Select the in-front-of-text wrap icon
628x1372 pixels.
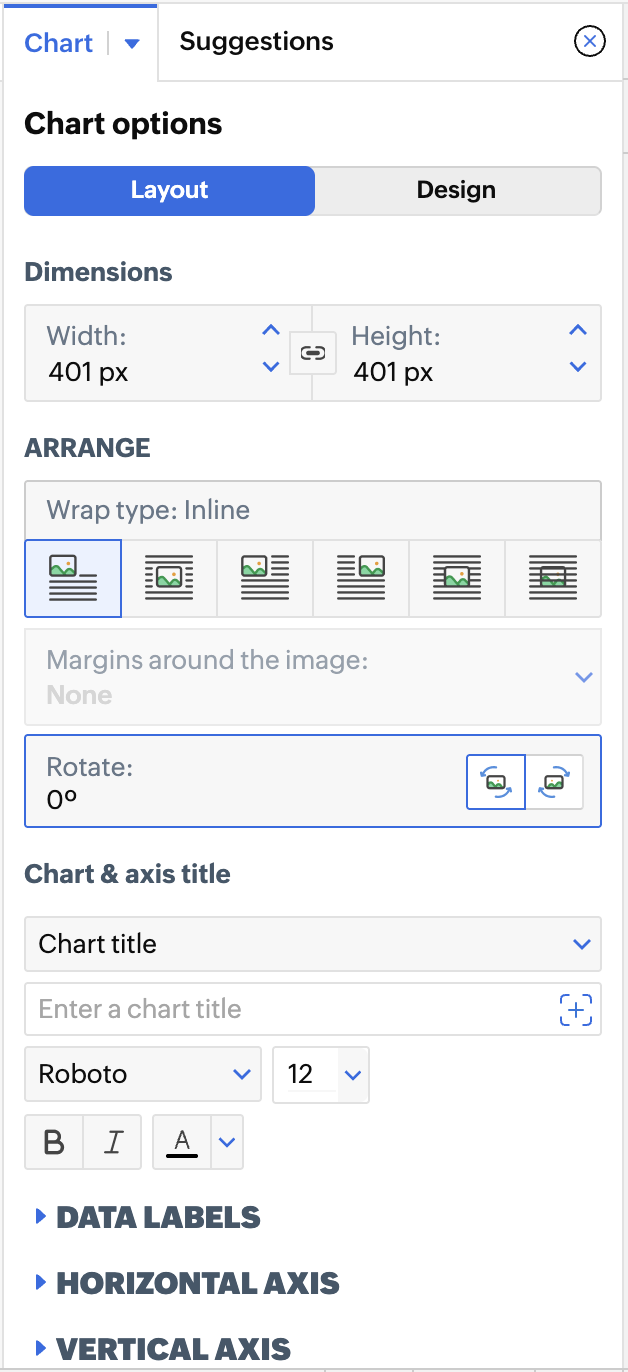click(x=457, y=579)
